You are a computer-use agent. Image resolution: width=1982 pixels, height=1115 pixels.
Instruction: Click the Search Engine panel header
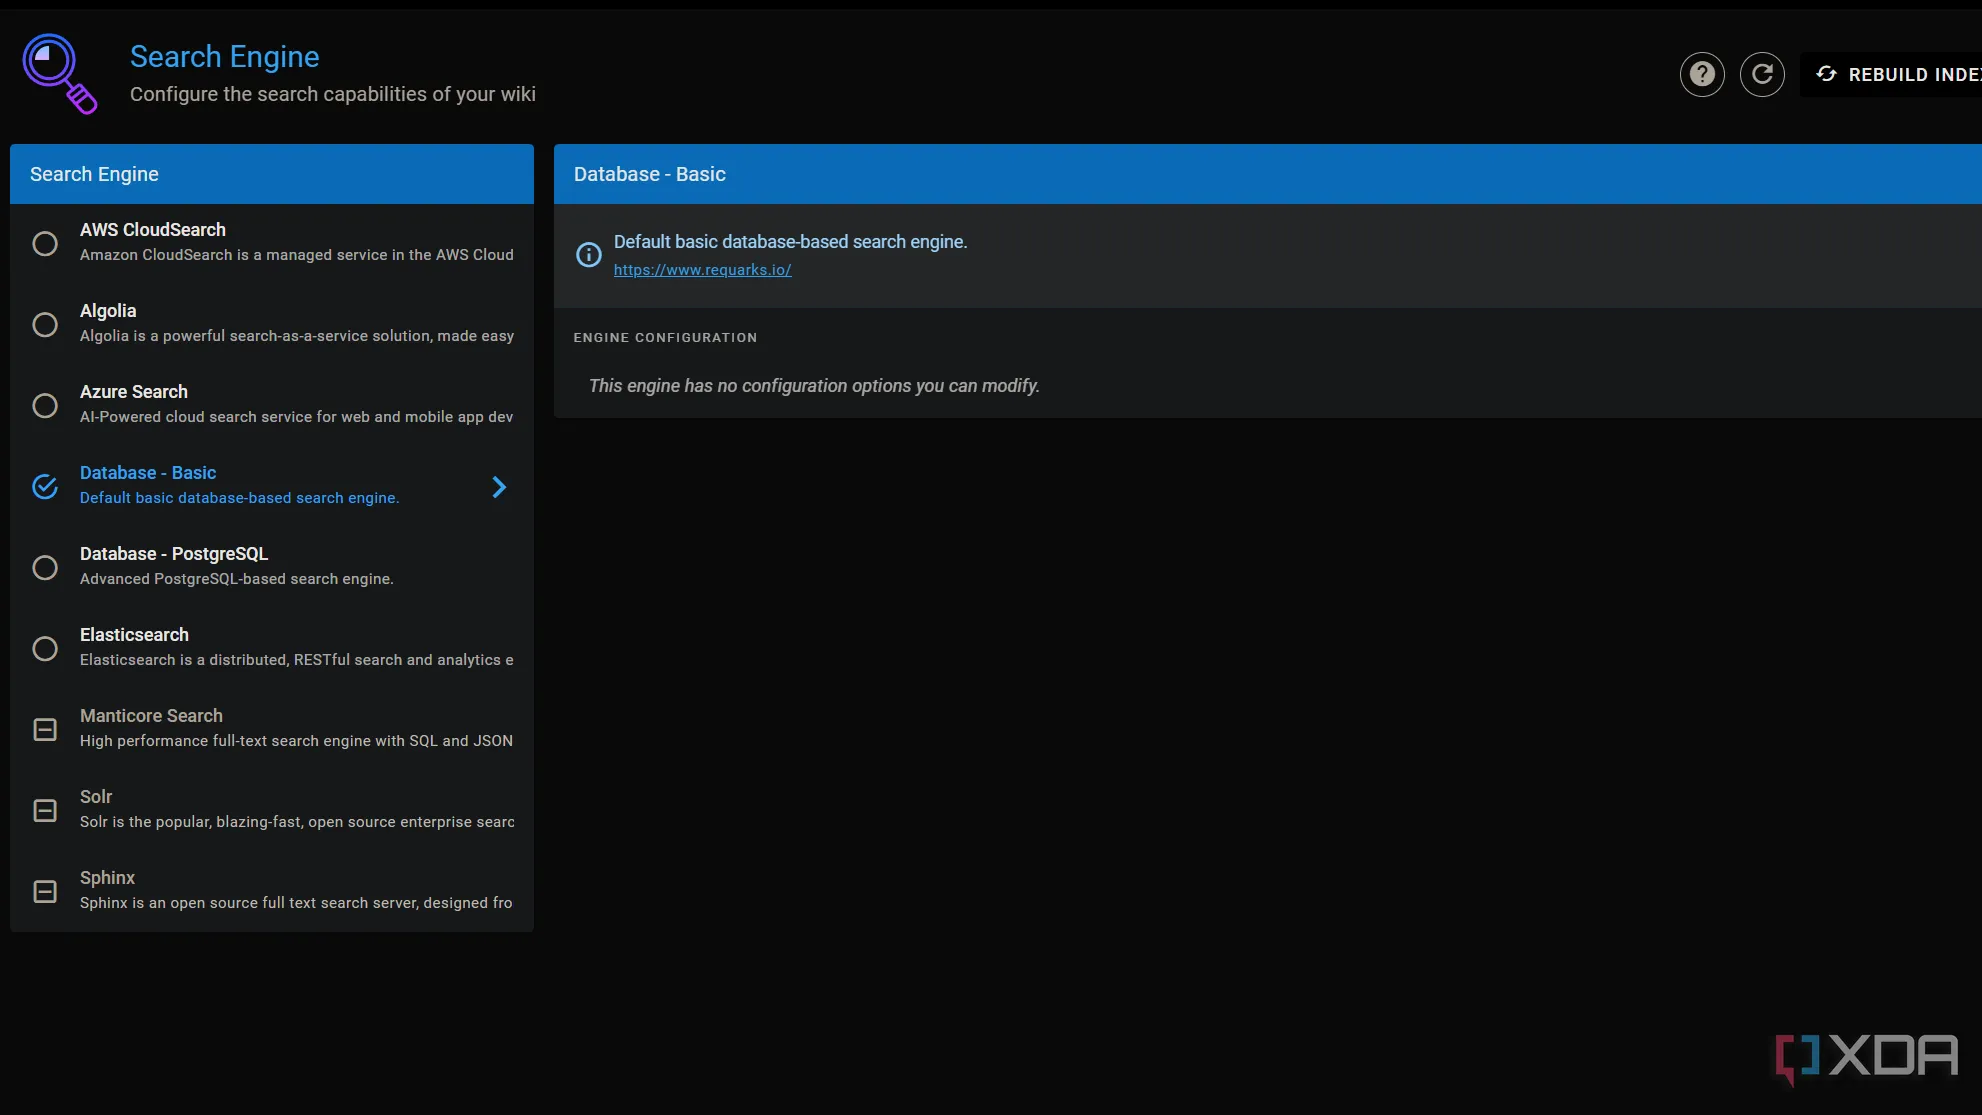pyautogui.click(x=271, y=174)
